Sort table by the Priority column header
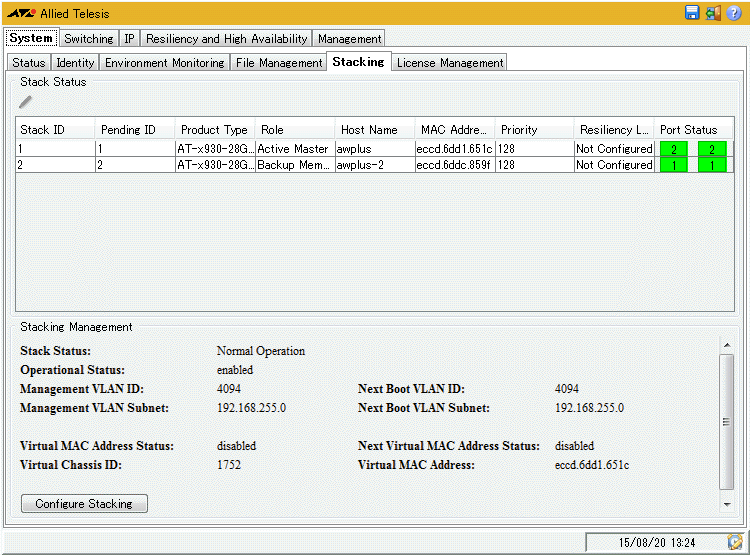The image size is (750, 555). coord(534,130)
